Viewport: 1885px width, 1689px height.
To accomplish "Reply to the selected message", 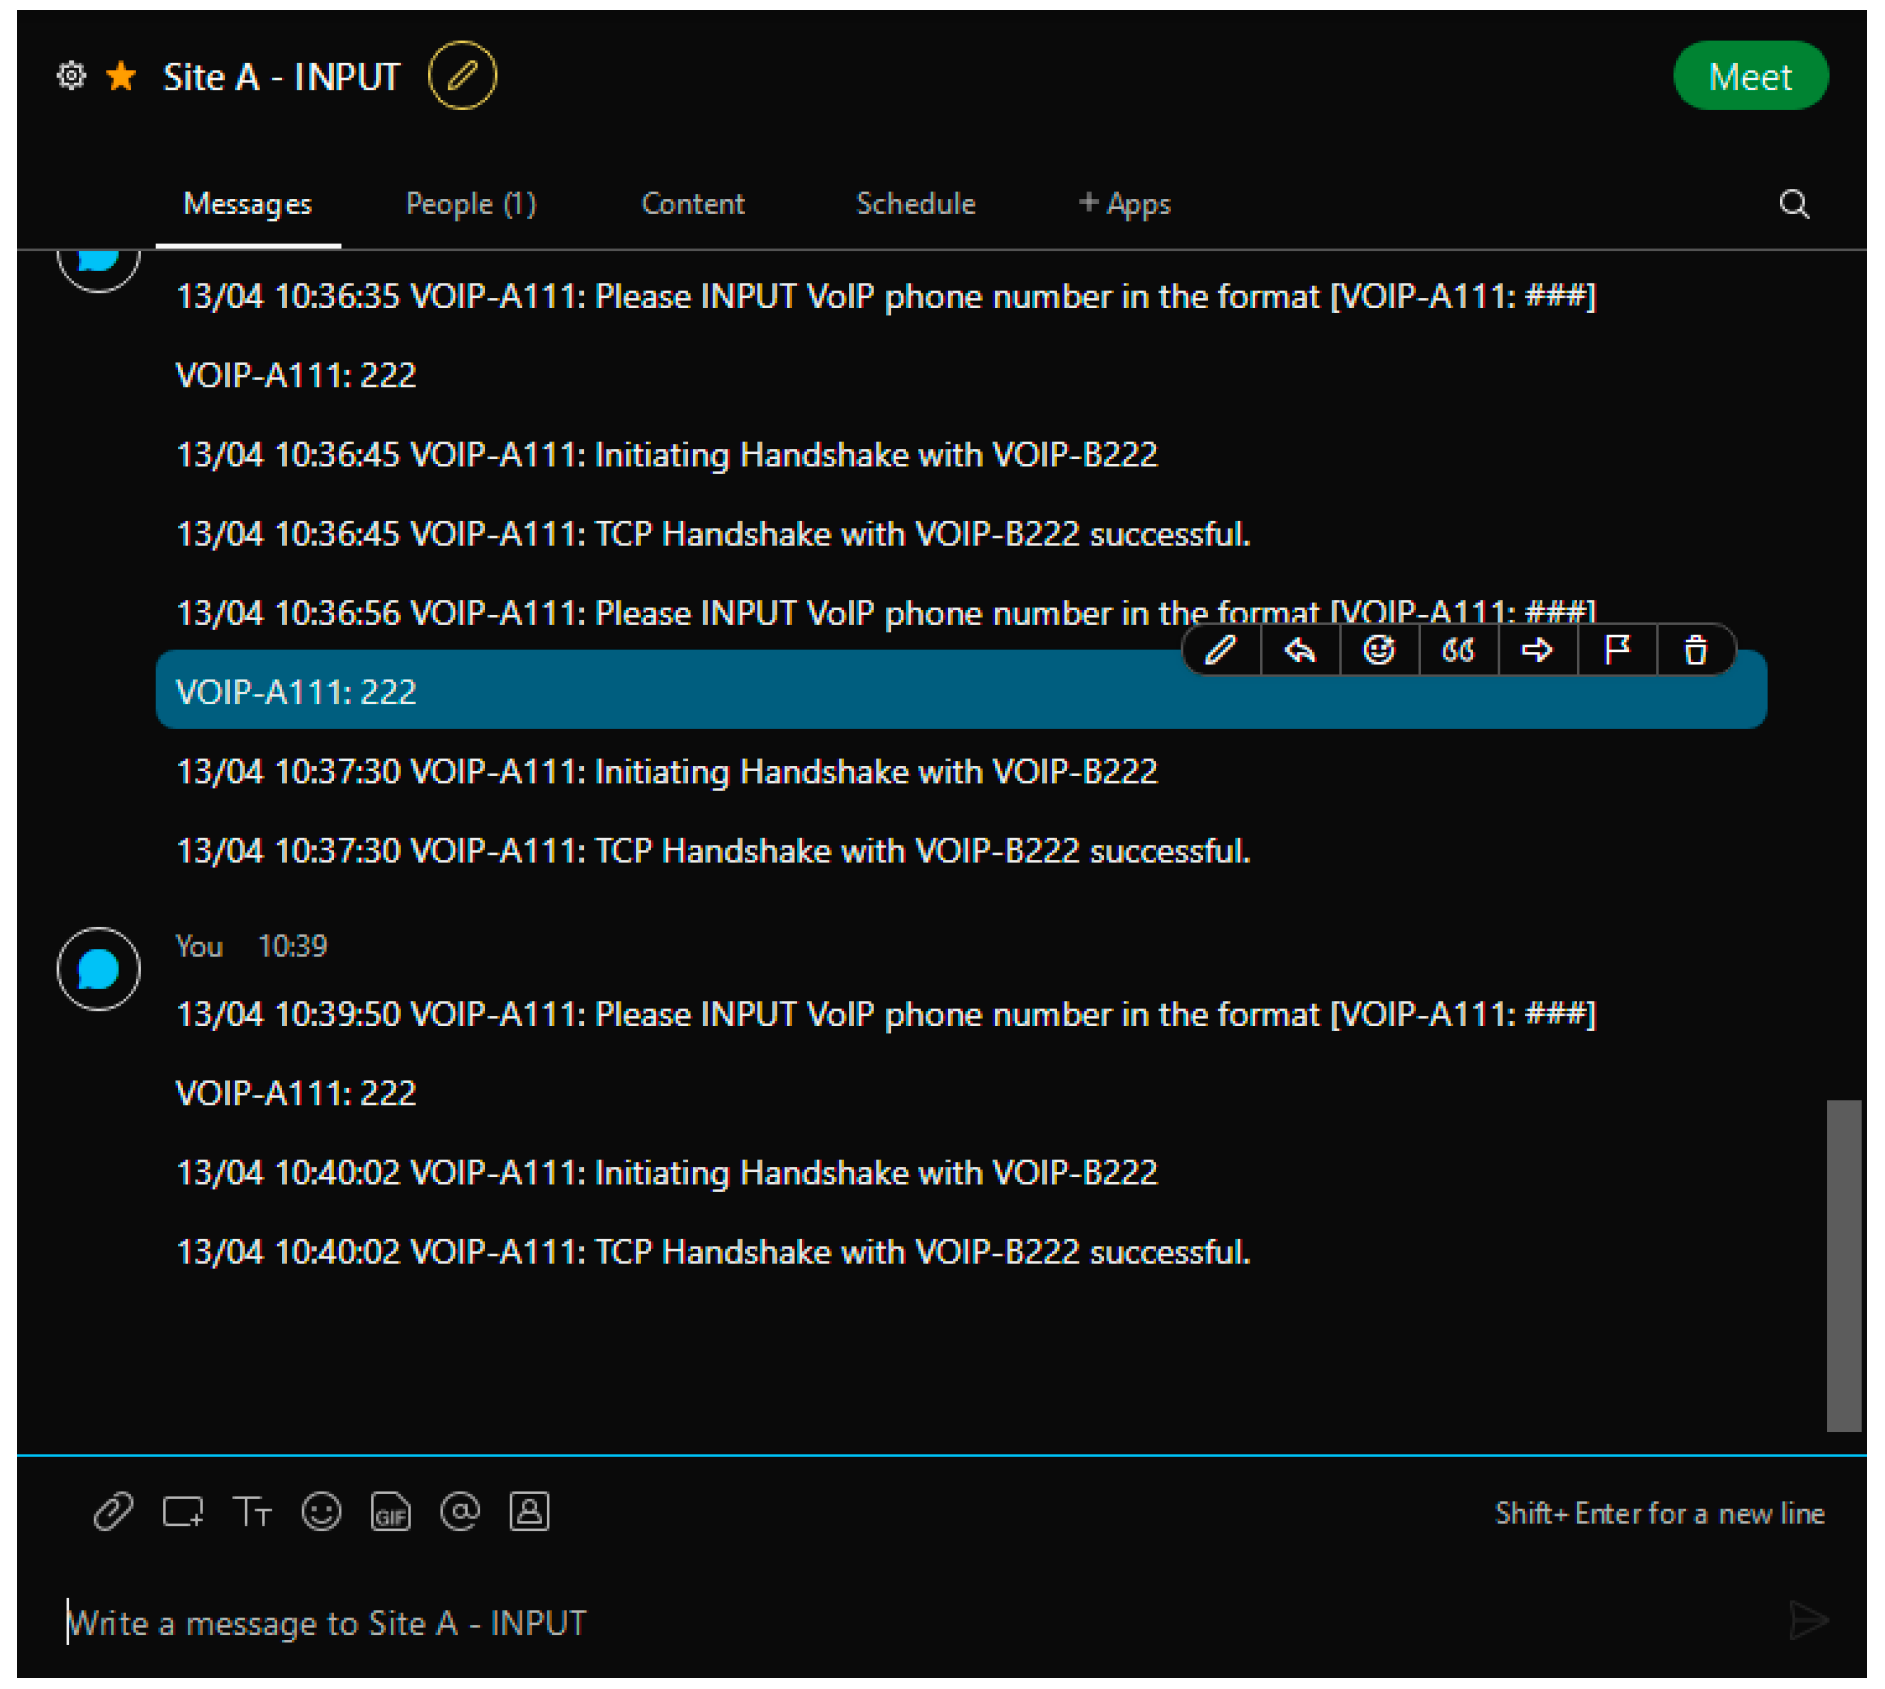I will pyautogui.click(x=1298, y=650).
